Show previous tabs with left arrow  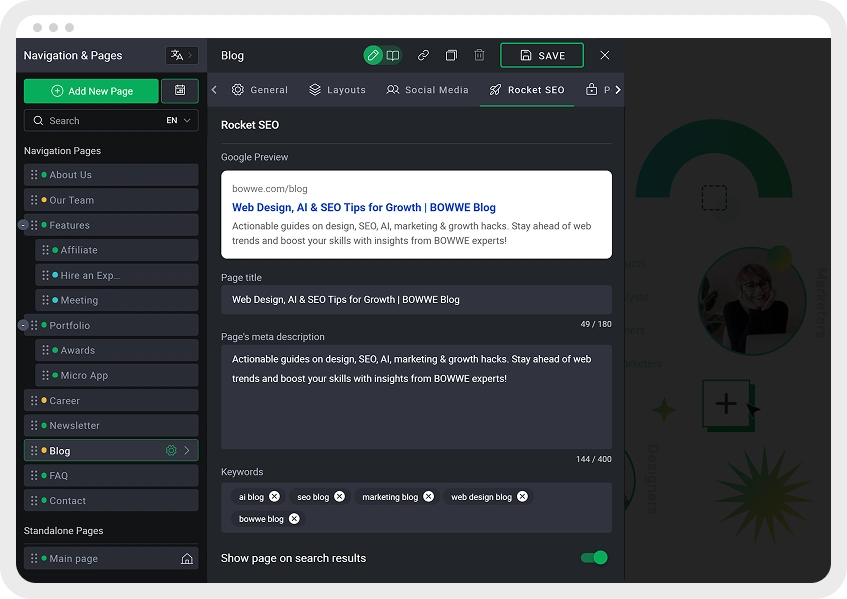(x=214, y=90)
